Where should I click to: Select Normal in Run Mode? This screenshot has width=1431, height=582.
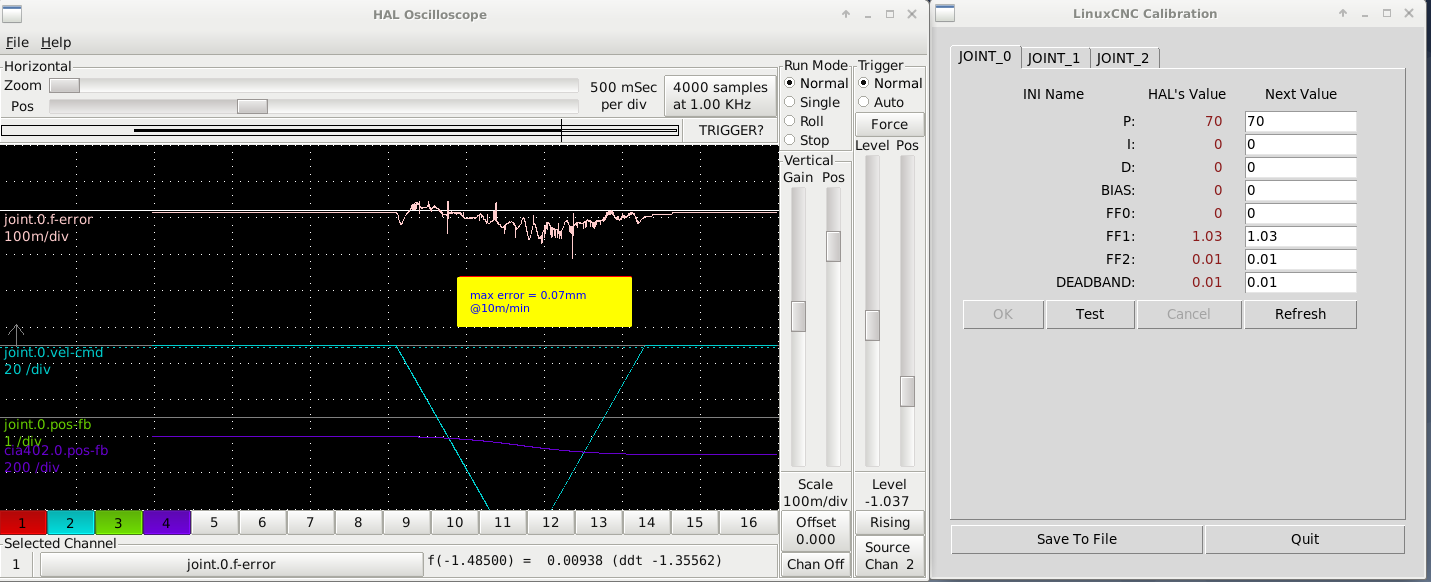(816, 83)
